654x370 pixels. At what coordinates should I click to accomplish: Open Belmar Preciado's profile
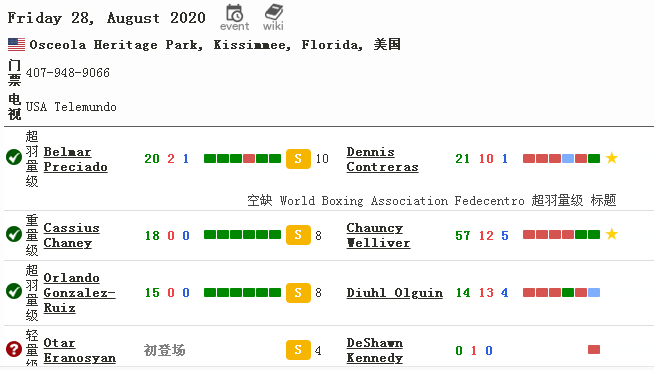click(x=75, y=159)
